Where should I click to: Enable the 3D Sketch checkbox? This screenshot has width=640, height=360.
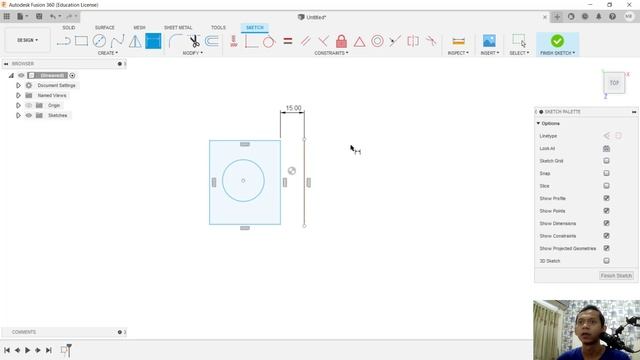(606, 261)
